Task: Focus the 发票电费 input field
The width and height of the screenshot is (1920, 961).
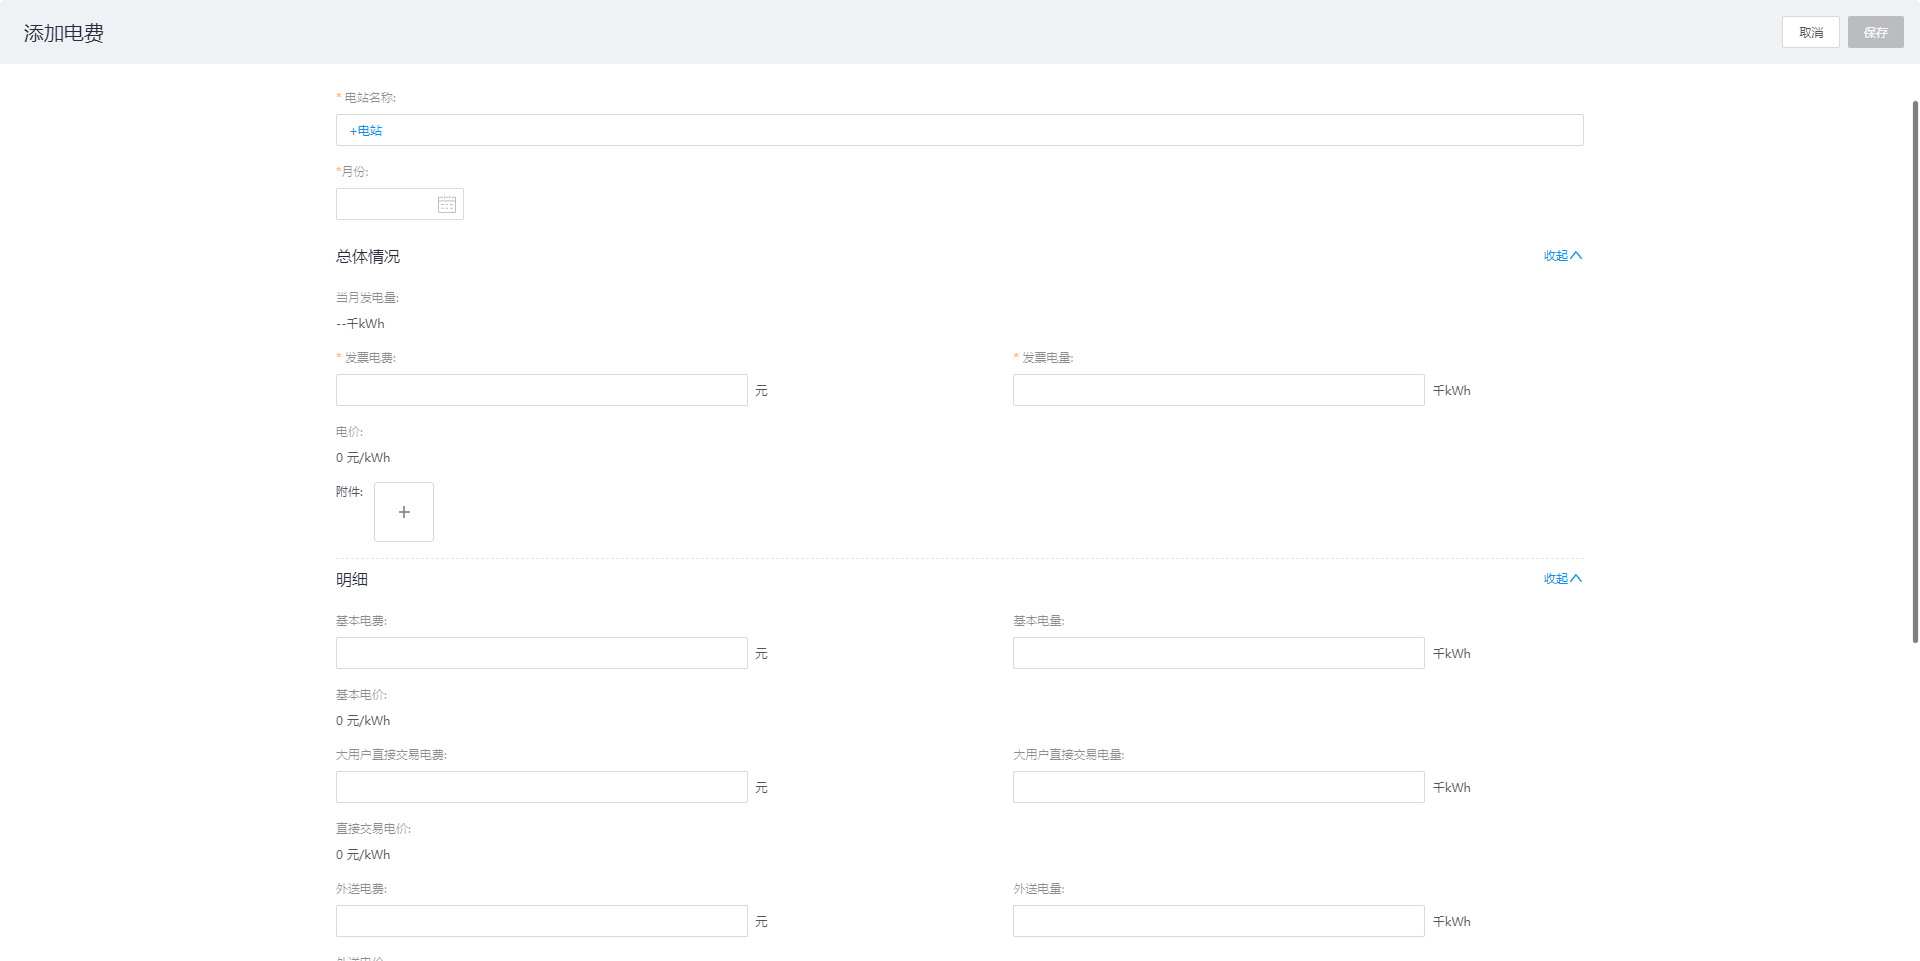Action: click(x=541, y=390)
